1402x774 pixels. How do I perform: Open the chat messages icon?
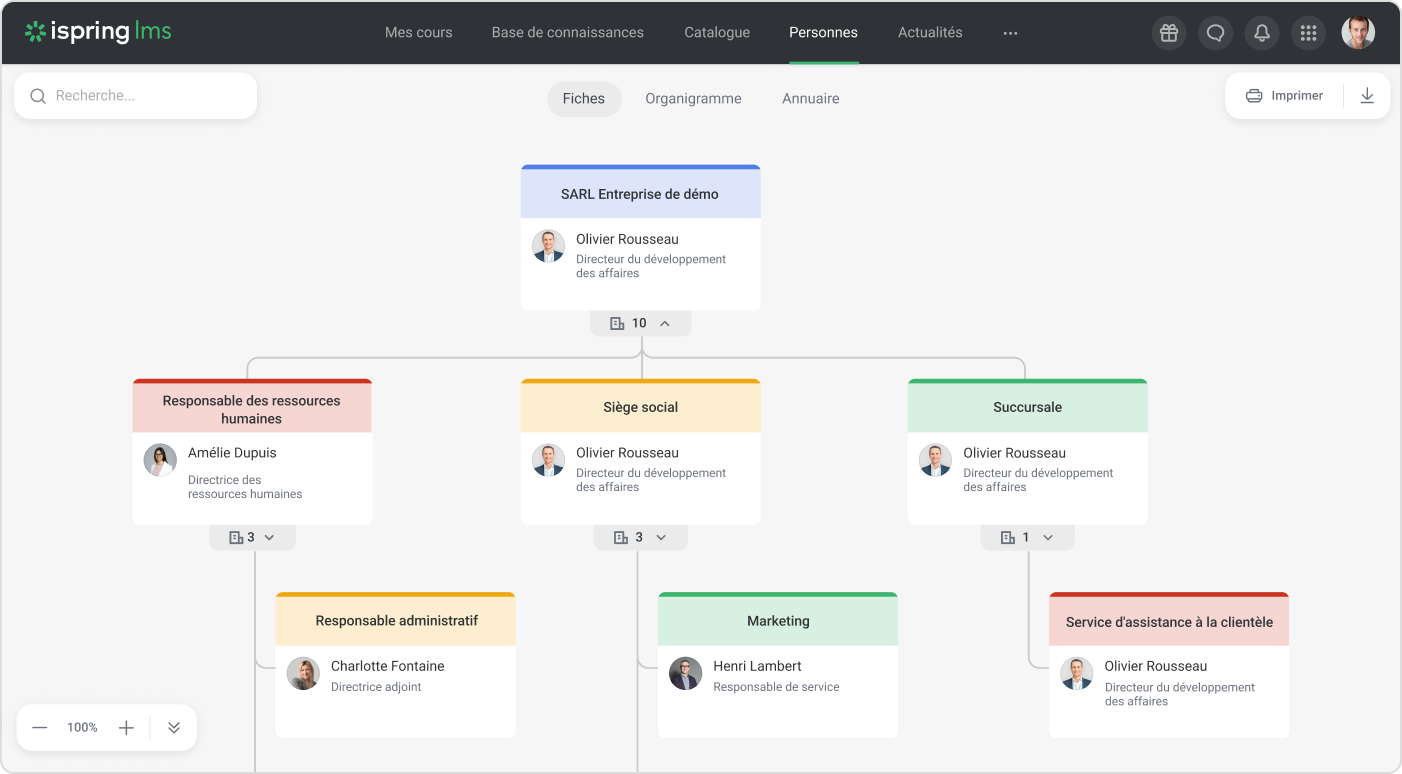coord(1215,32)
